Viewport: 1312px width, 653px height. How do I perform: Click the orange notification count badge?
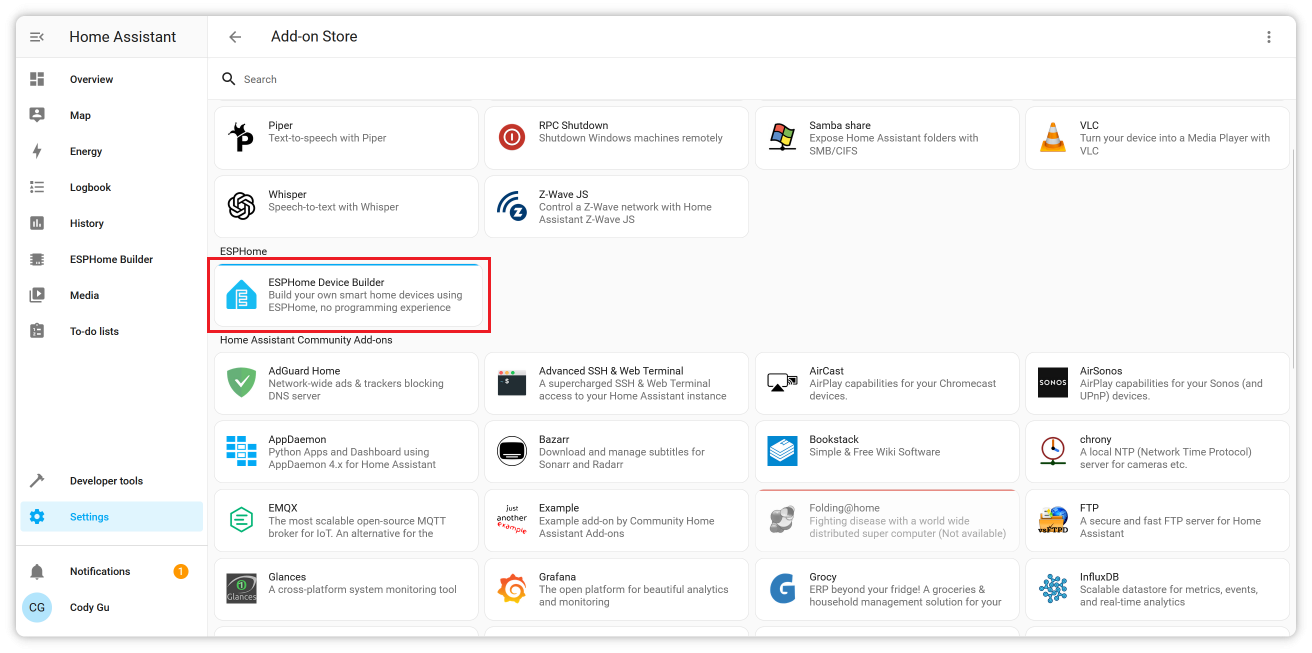pos(181,572)
